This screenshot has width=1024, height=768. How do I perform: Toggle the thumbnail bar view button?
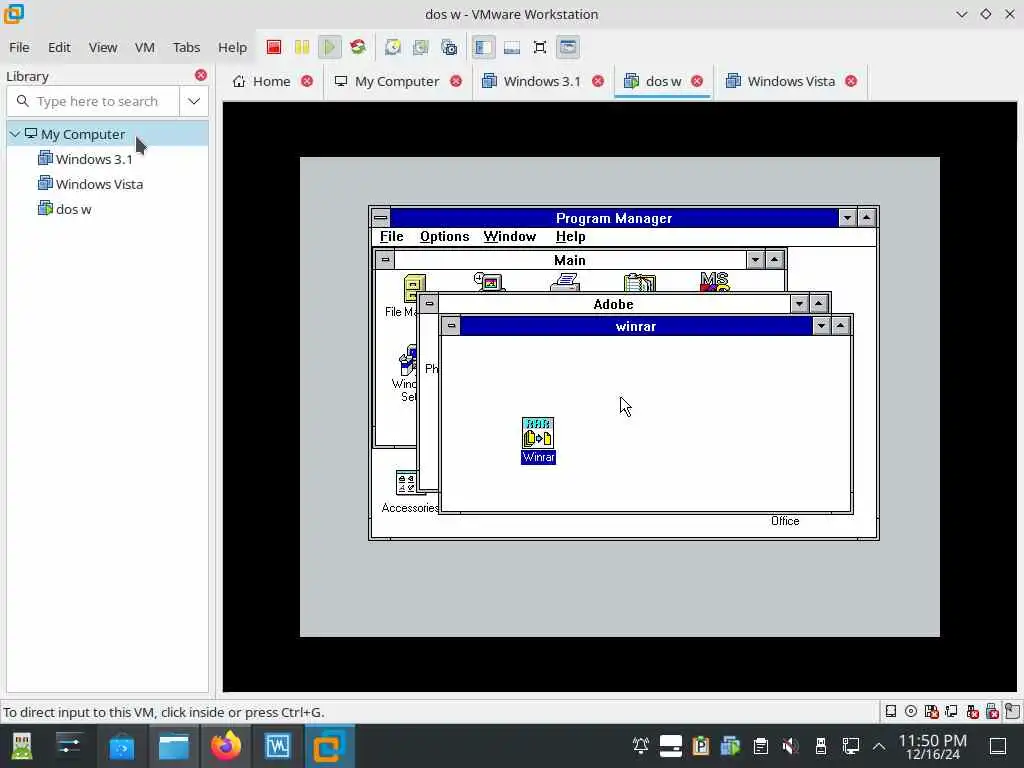pyautogui.click(x=512, y=47)
